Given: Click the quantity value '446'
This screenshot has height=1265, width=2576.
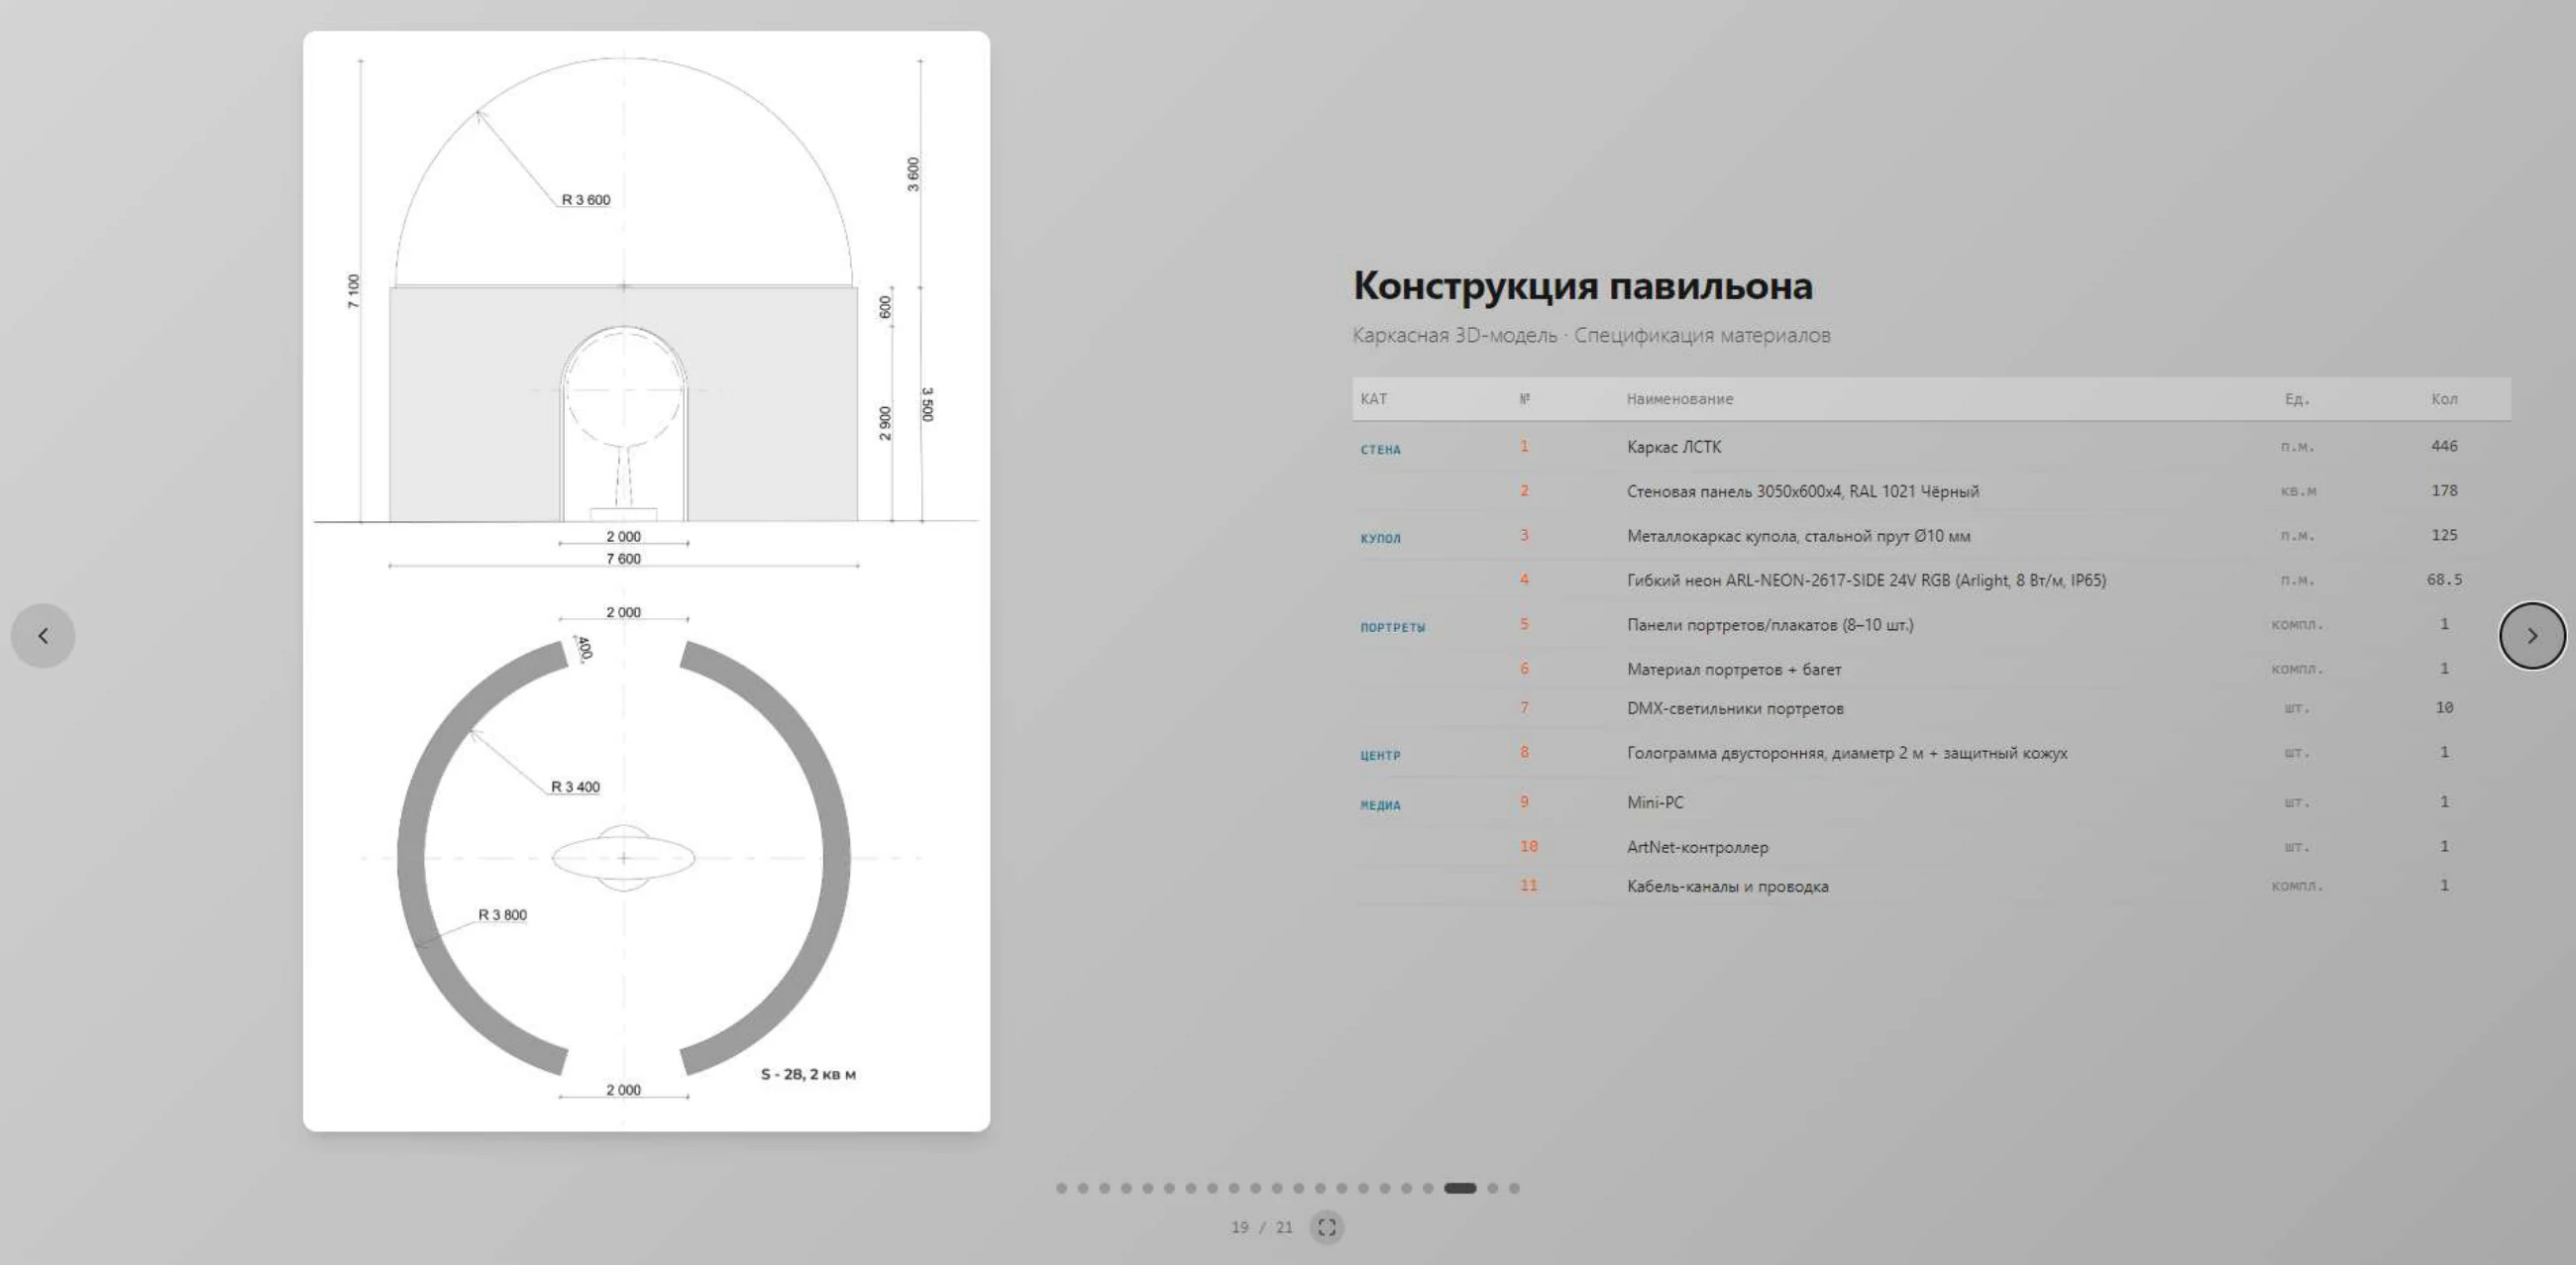Looking at the screenshot, I should 2444,446.
